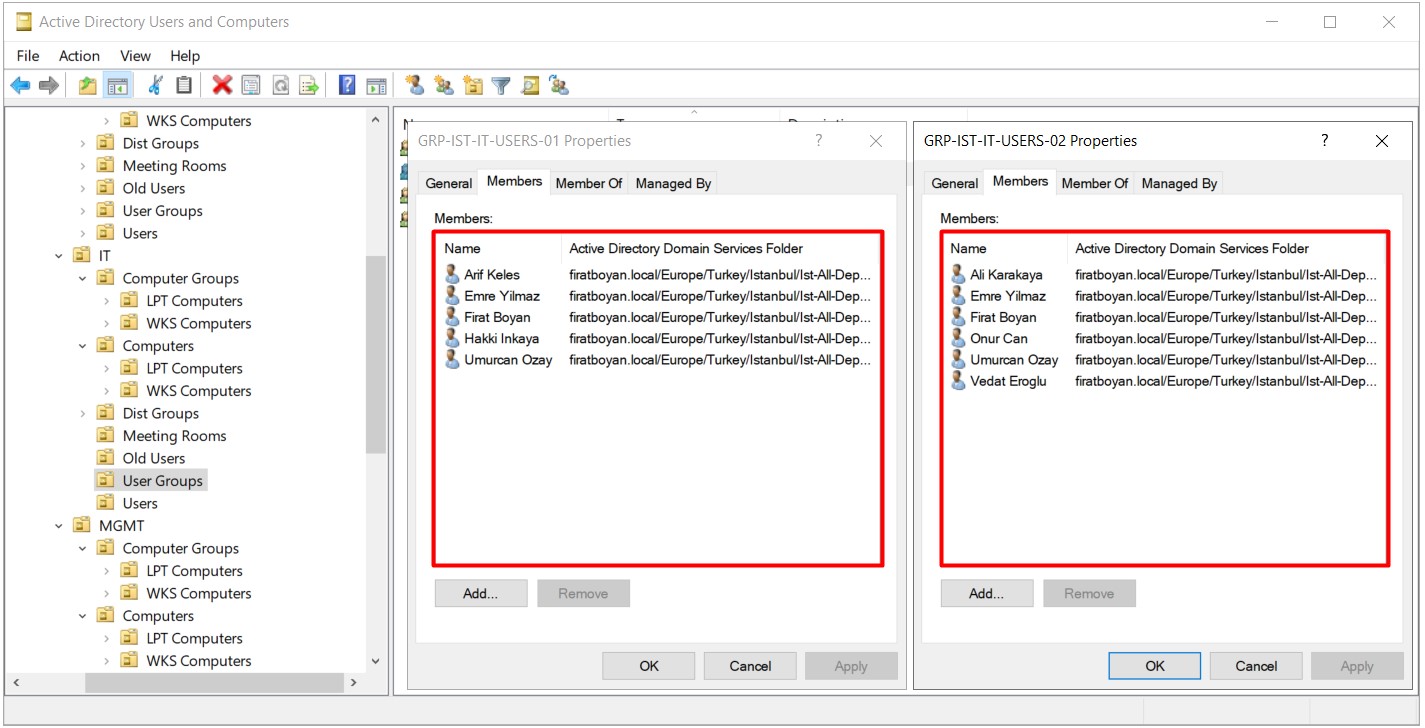Click Cancel in USERS-02 Properties
This screenshot has height=728, width=1425.
pos(1256,666)
